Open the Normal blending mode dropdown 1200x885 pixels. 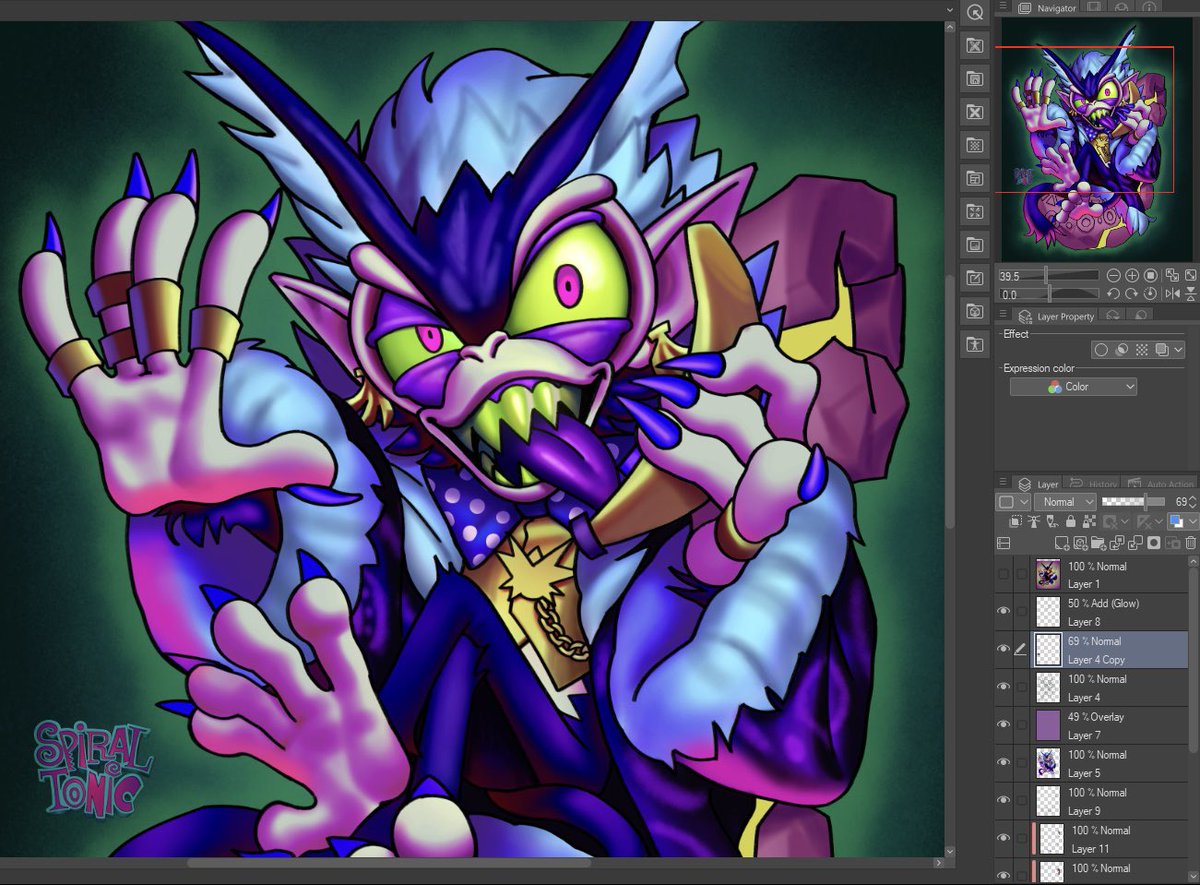[x=1065, y=502]
